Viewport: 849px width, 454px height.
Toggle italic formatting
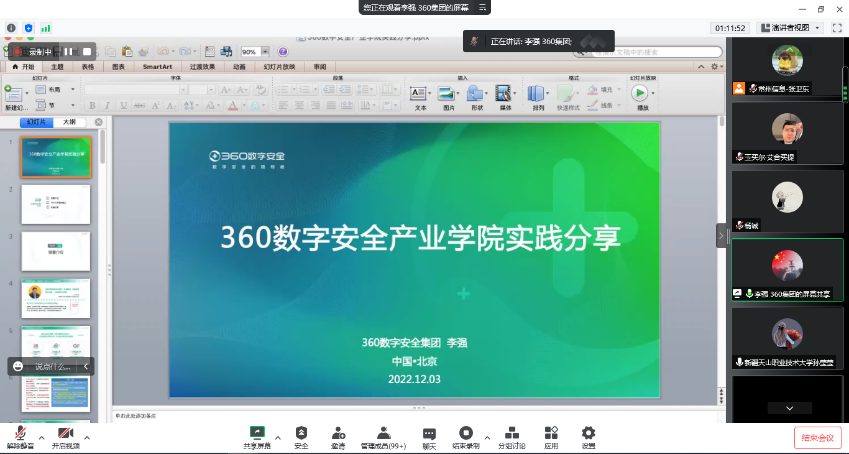[x=107, y=105]
